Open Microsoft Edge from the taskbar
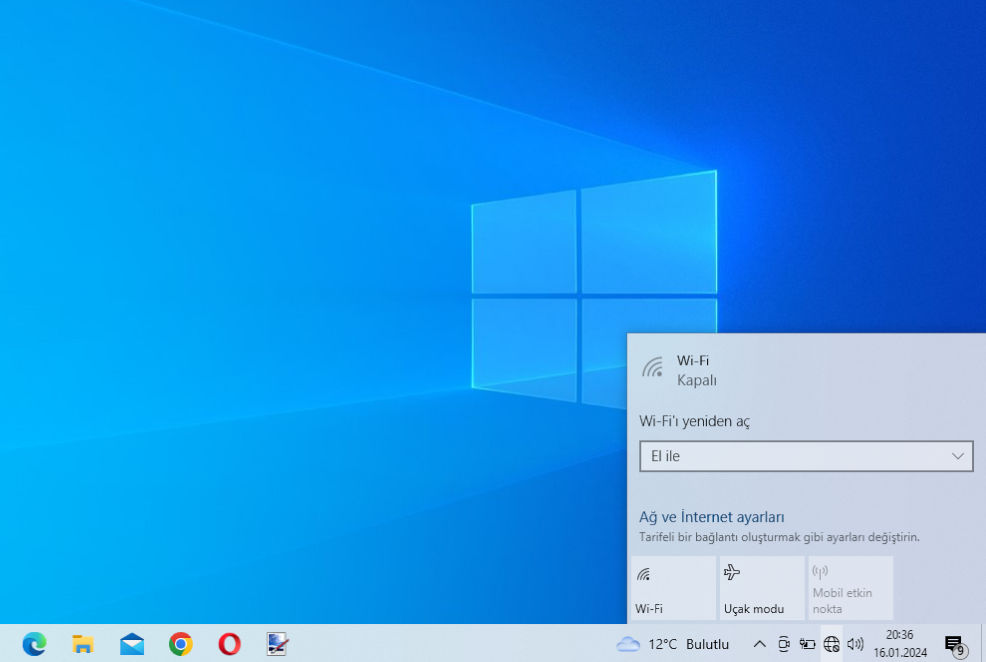The image size is (986, 662). 34,644
